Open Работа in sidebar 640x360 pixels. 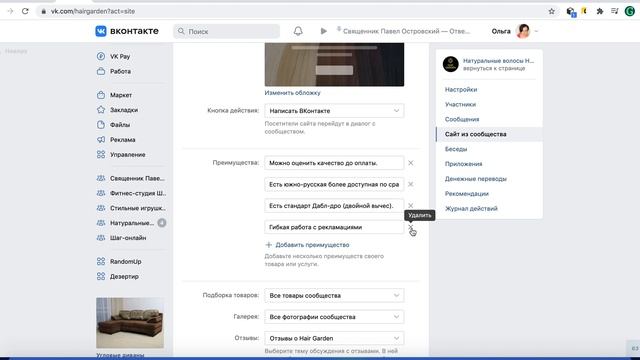tap(120, 71)
